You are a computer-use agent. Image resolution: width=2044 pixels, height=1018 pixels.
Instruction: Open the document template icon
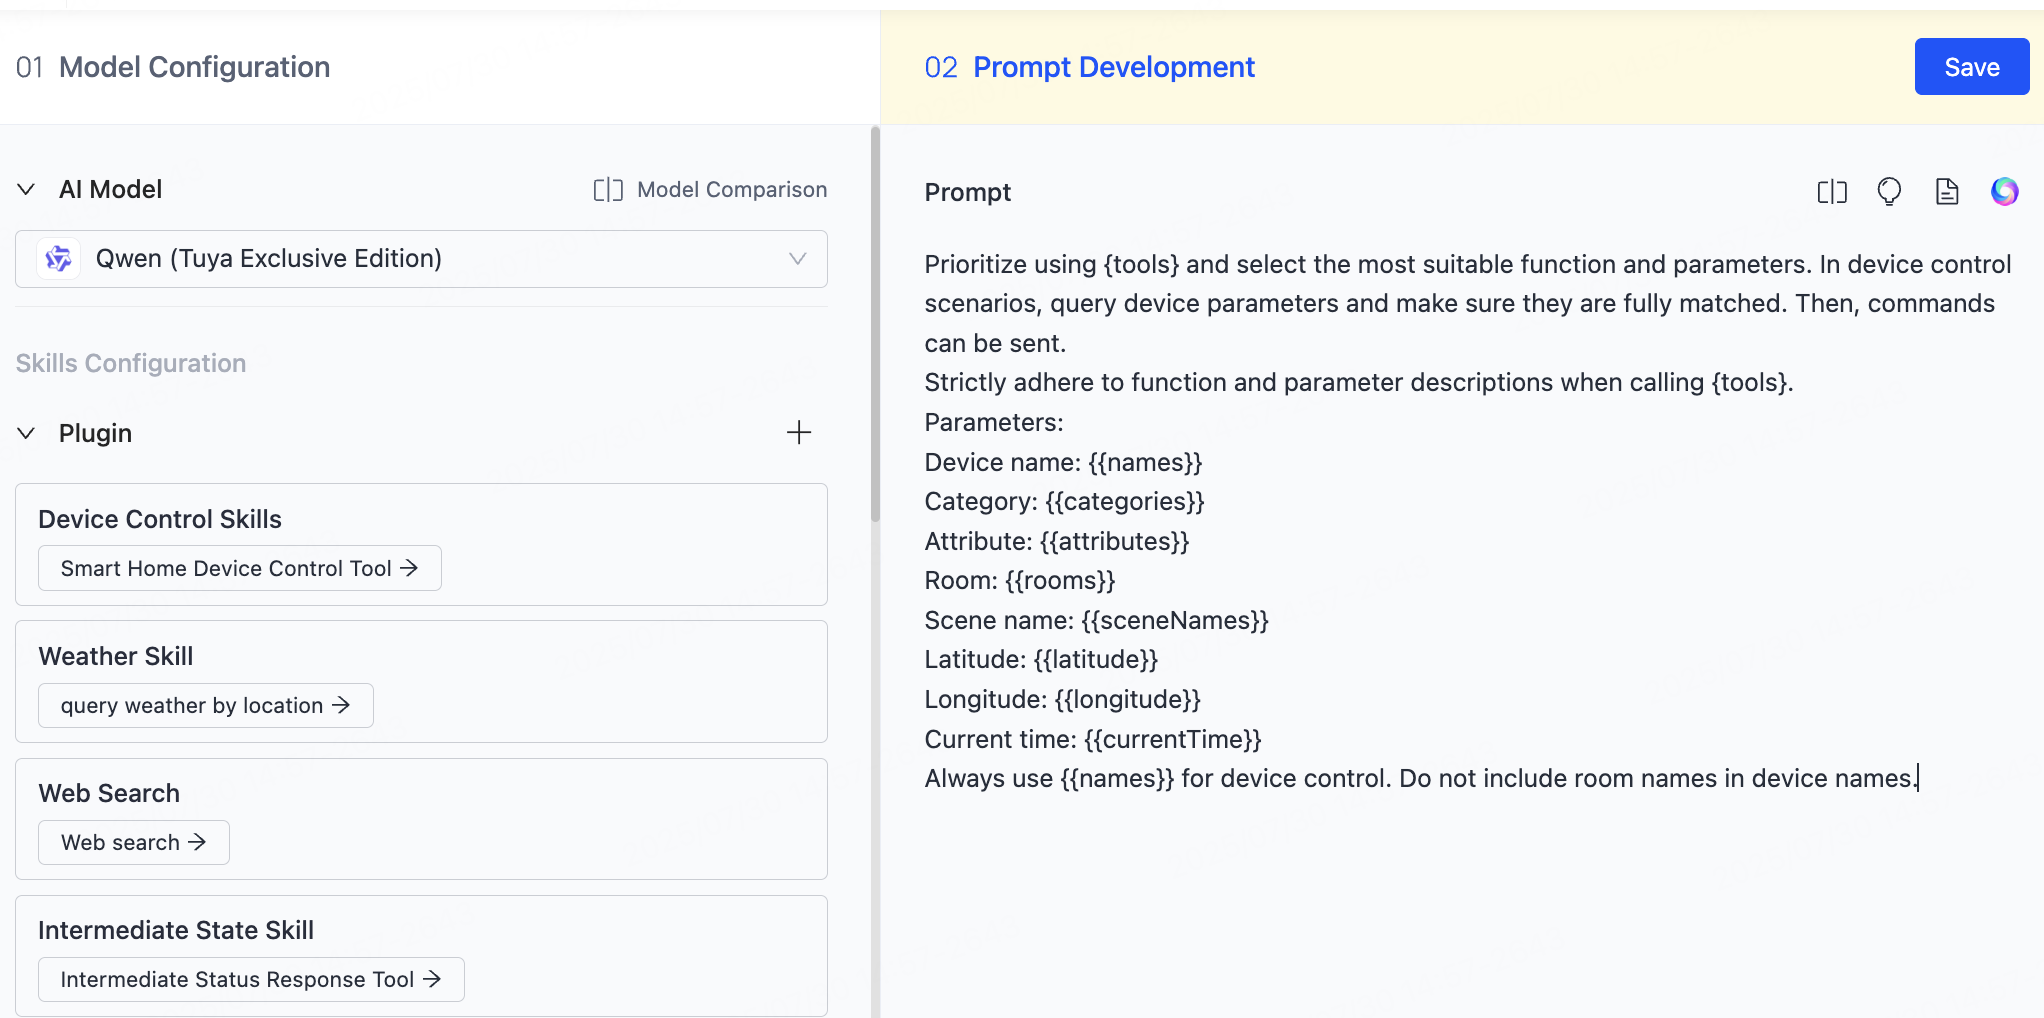(x=1946, y=192)
